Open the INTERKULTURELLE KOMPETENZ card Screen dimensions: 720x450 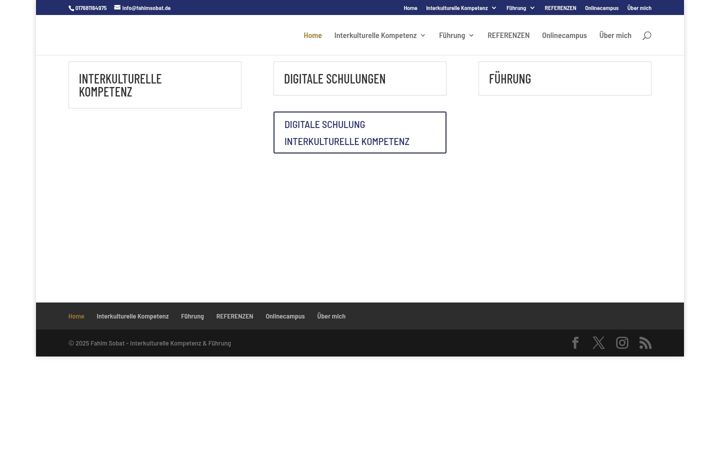tap(155, 85)
